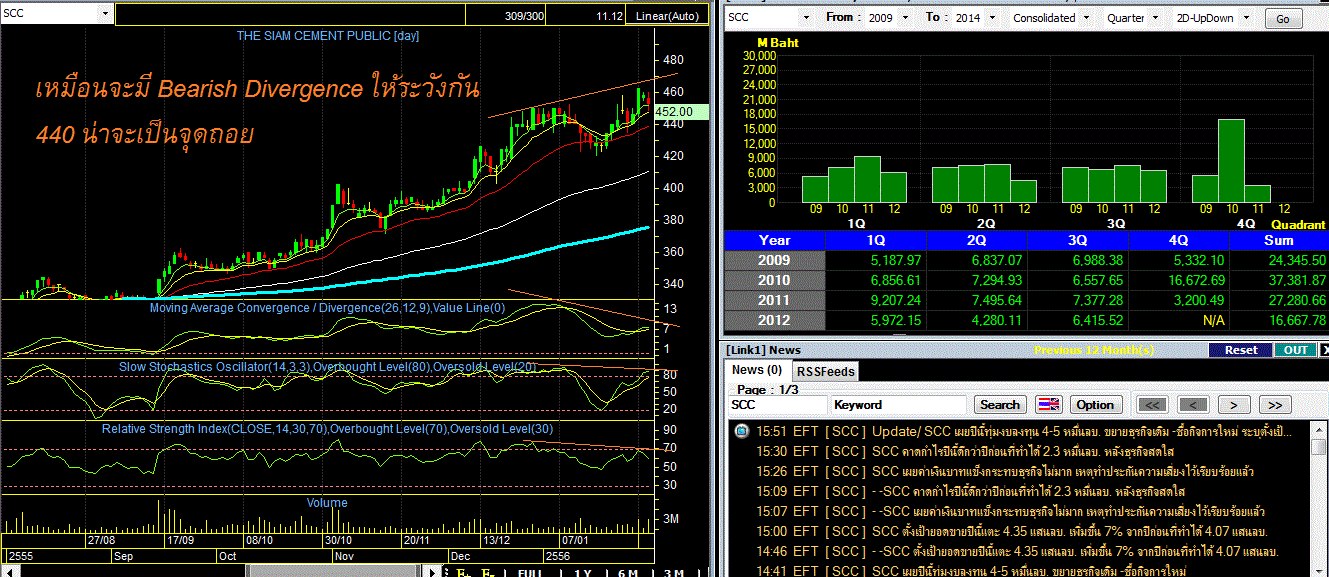The width and height of the screenshot is (1329, 577).
Task: Open the 14:46 SCC news headline
Action: click(1017, 551)
